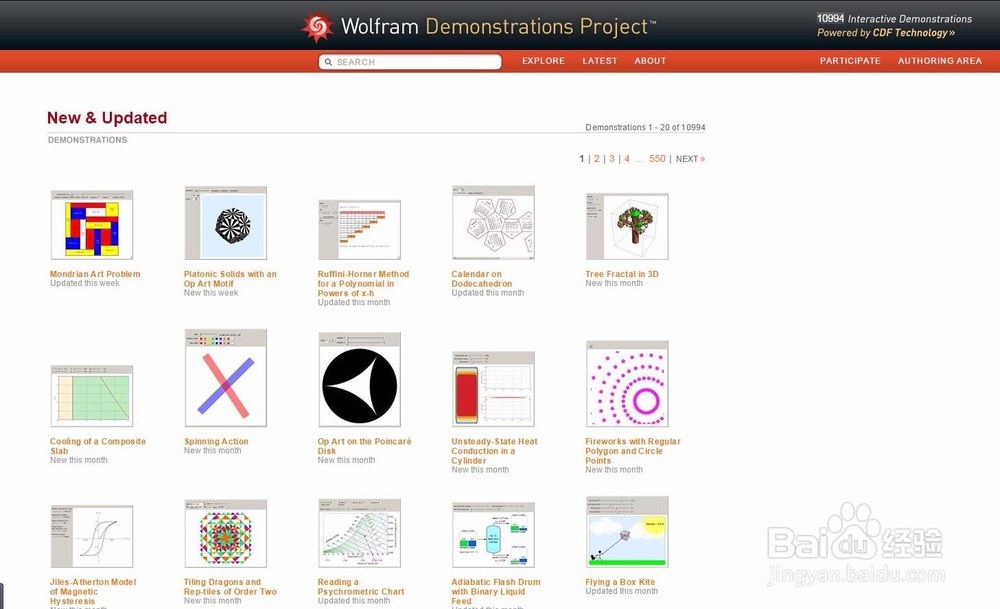Focus the SEARCH input field
Viewport: 1000px width, 609px height.
[410, 62]
